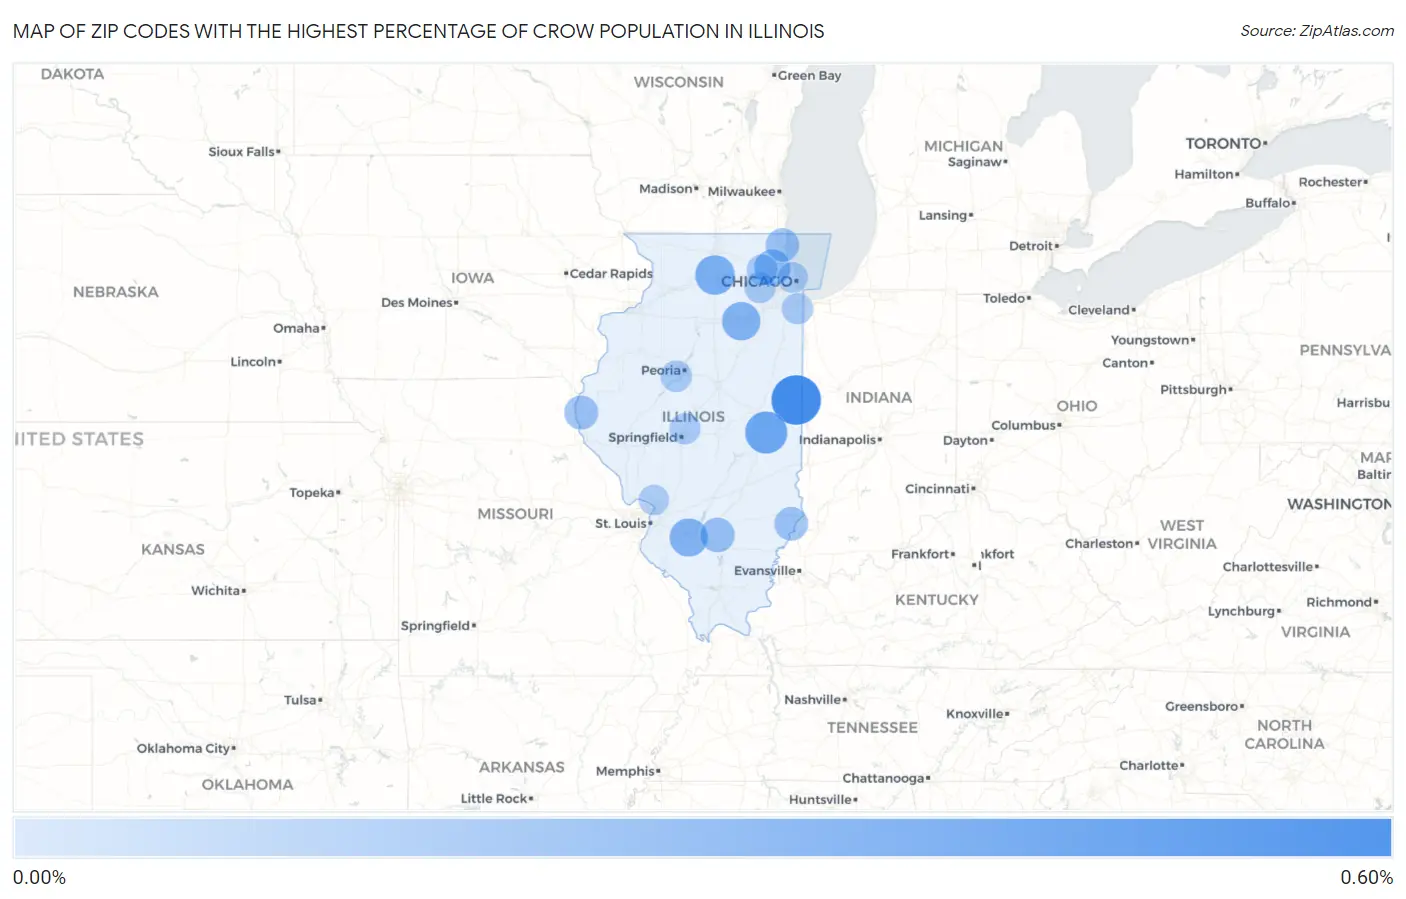
Task: Click the color gradient legend bar
Action: (x=703, y=837)
